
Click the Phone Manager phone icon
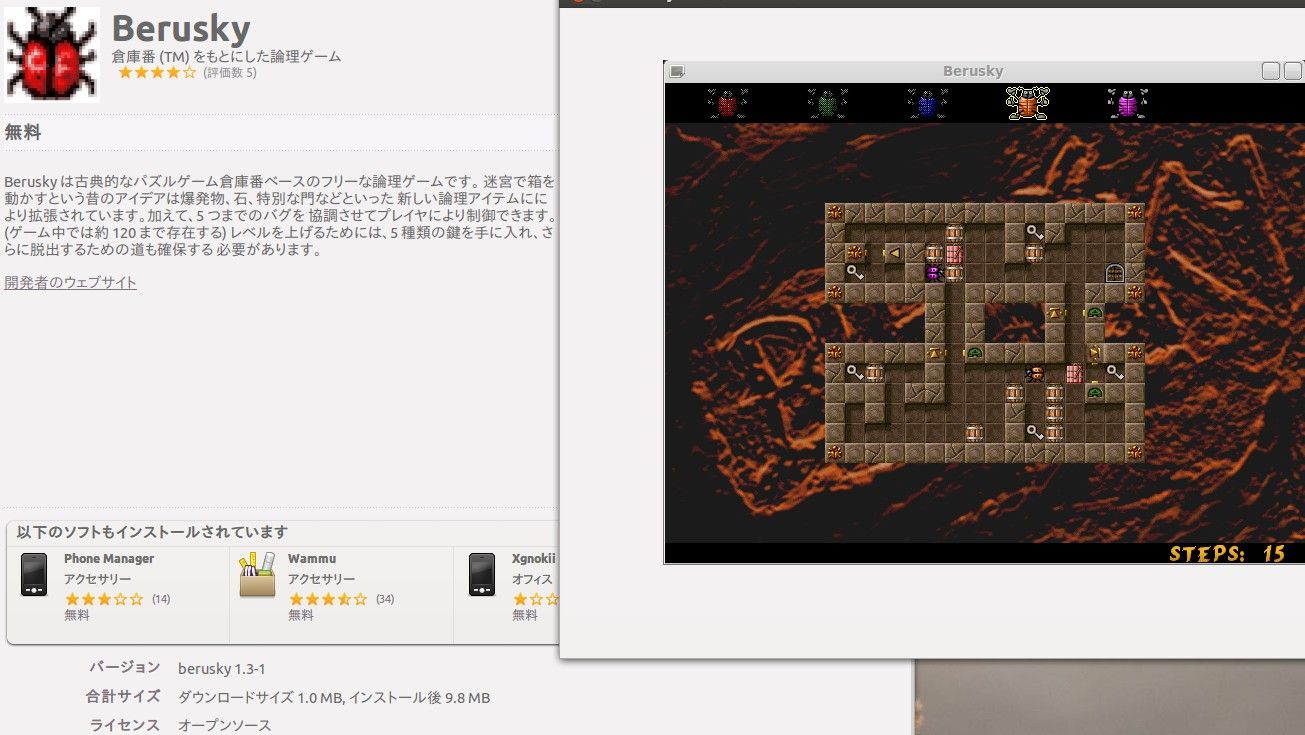(34, 574)
